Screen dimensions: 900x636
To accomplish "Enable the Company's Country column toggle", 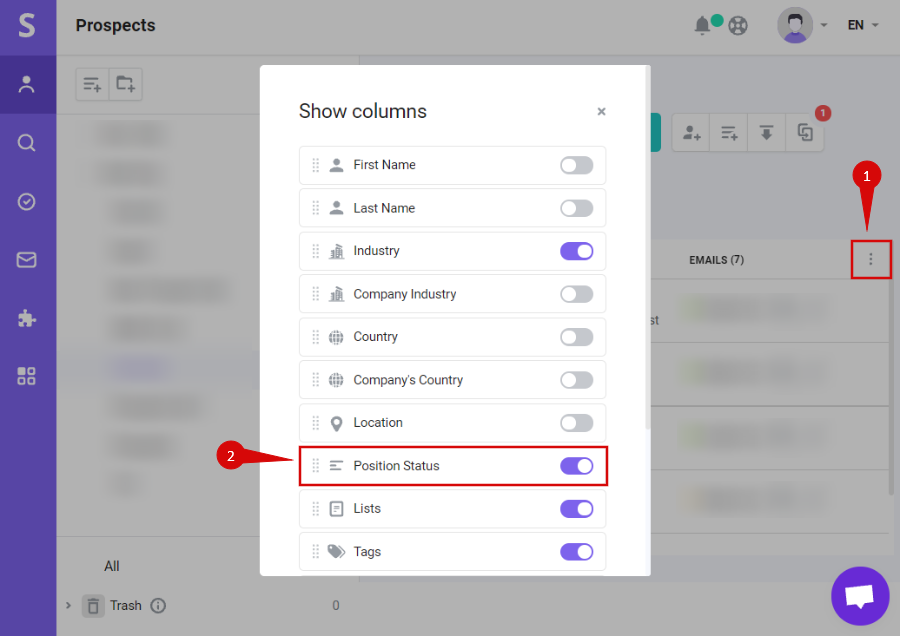I will click(576, 380).
